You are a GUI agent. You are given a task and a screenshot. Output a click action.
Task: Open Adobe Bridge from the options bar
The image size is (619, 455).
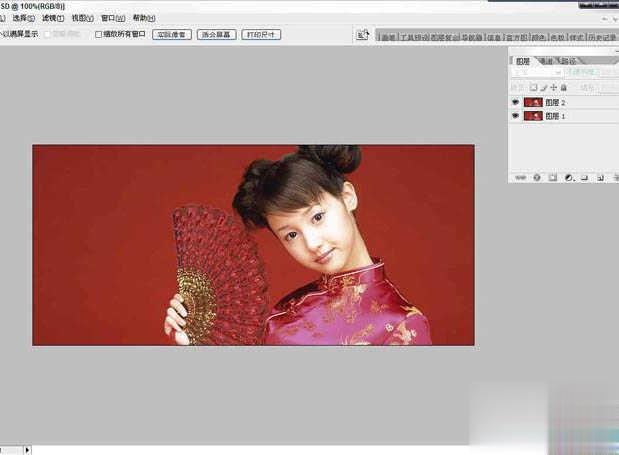pyautogui.click(x=362, y=35)
